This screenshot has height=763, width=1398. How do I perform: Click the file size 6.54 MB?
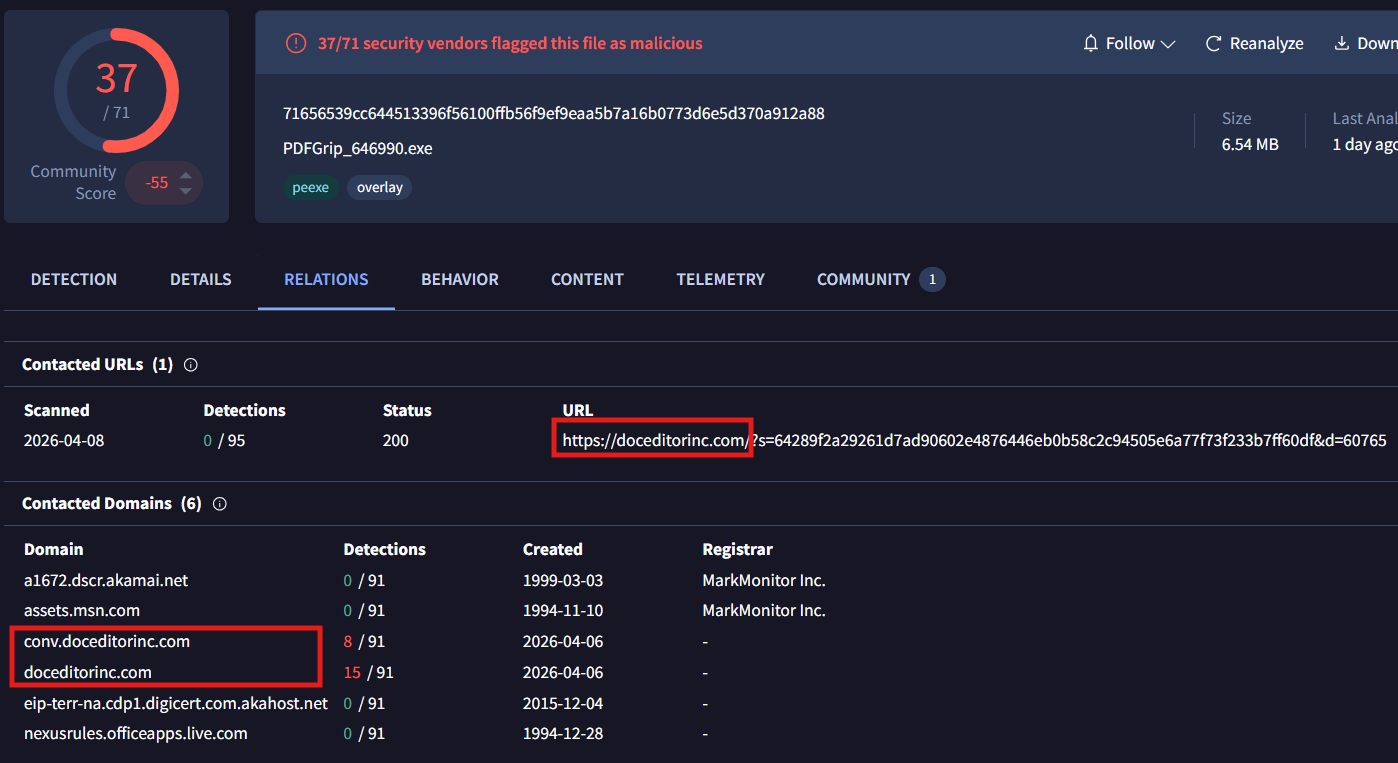1250,145
